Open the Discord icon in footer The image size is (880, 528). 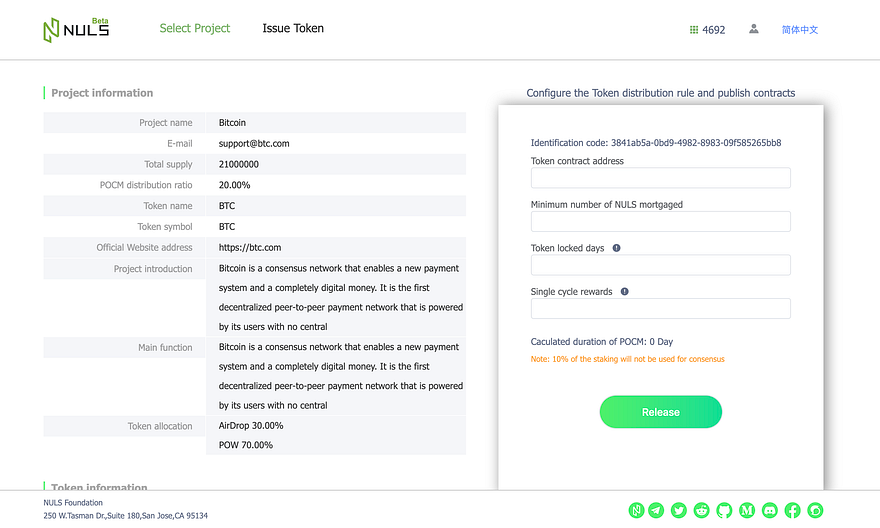point(770,510)
